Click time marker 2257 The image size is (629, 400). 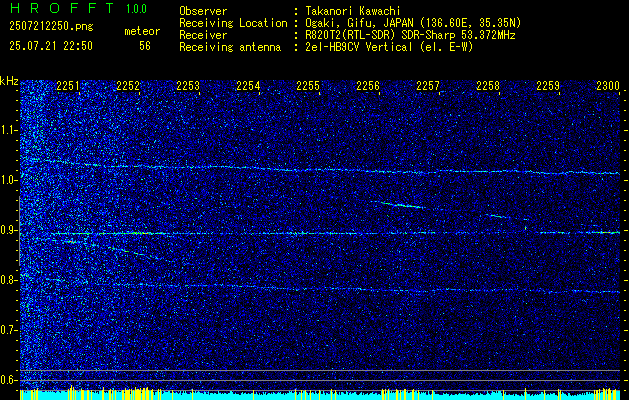428,86
